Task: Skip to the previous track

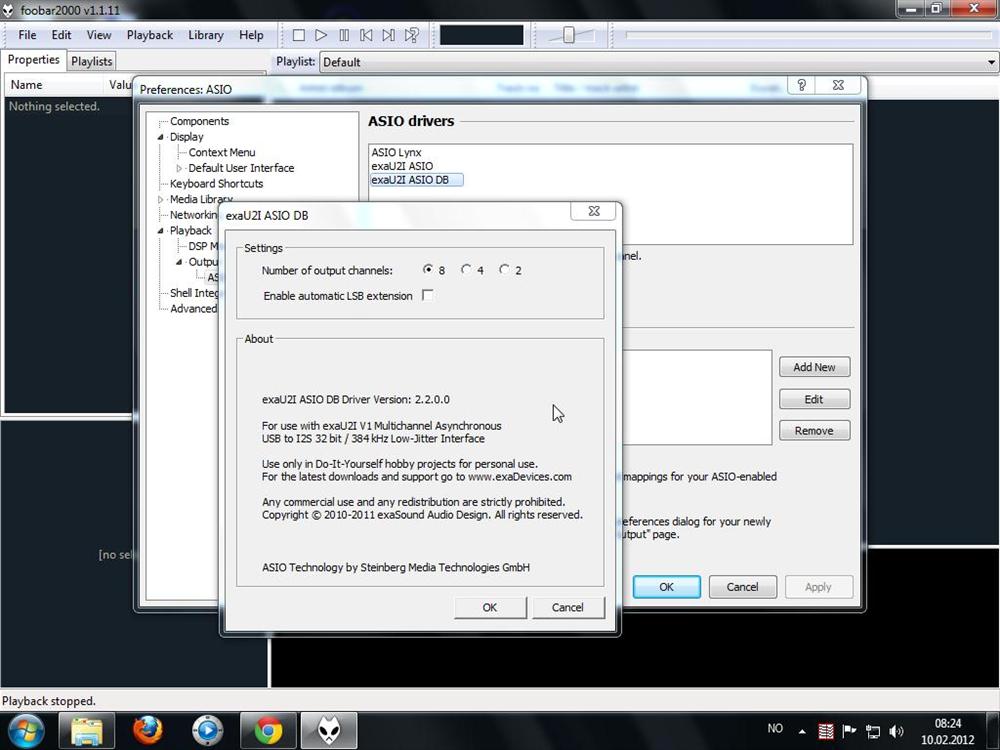Action: click(366, 35)
